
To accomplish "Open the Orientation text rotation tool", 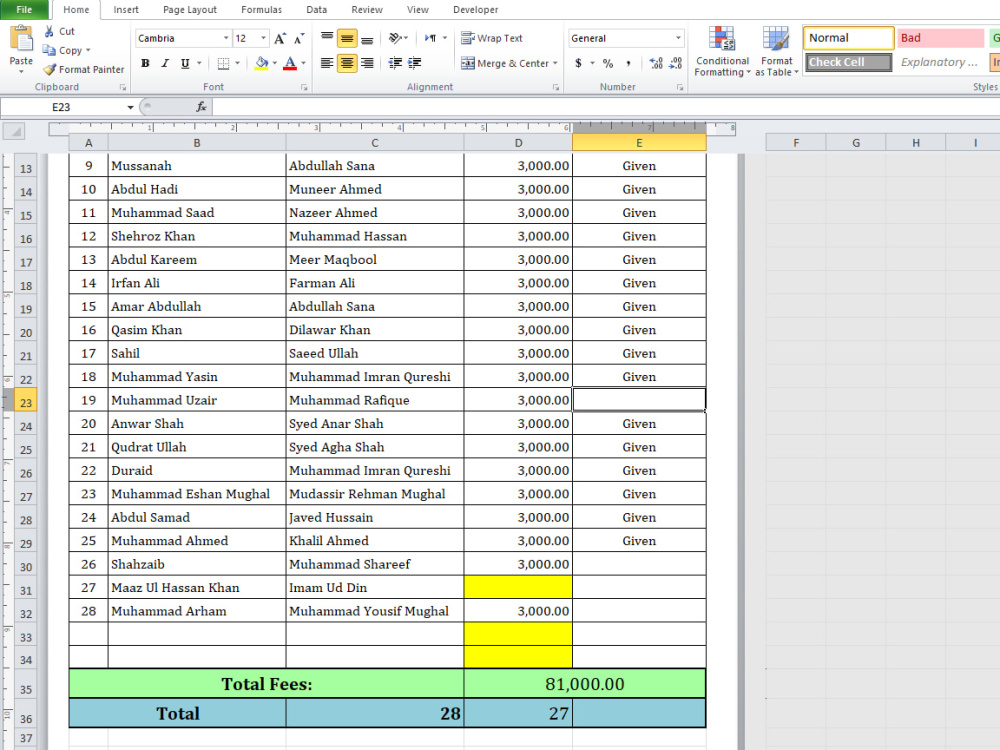I will point(395,38).
